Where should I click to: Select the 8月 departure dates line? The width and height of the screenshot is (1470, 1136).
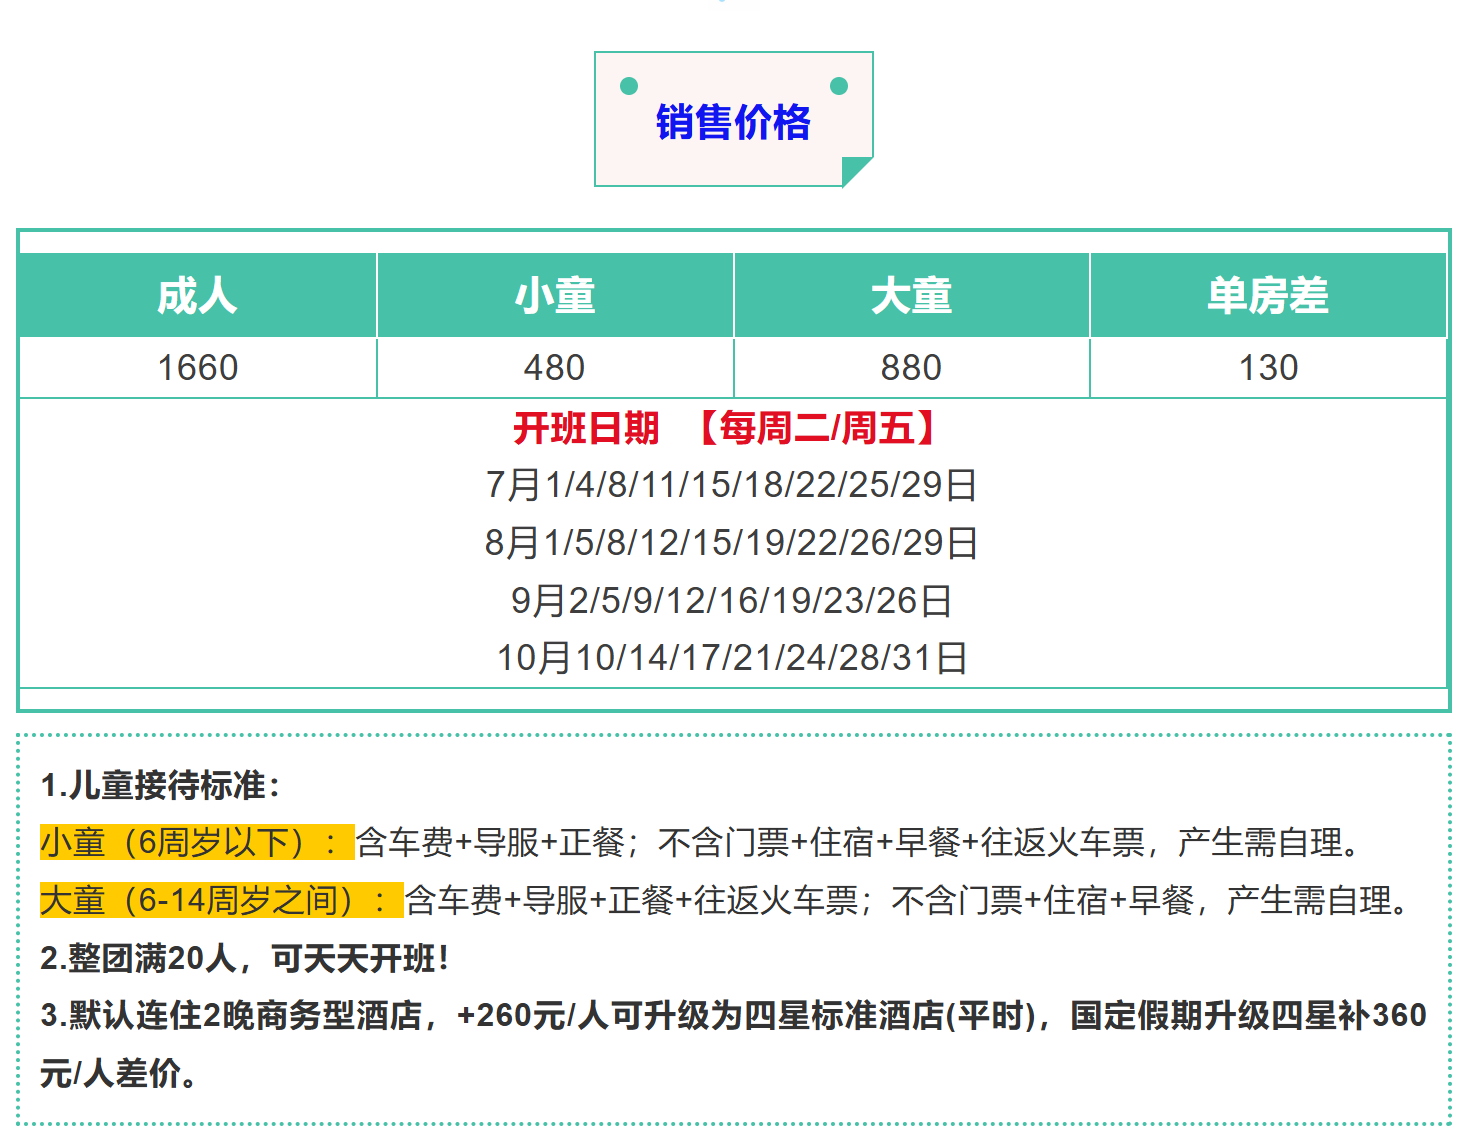tap(732, 543)
